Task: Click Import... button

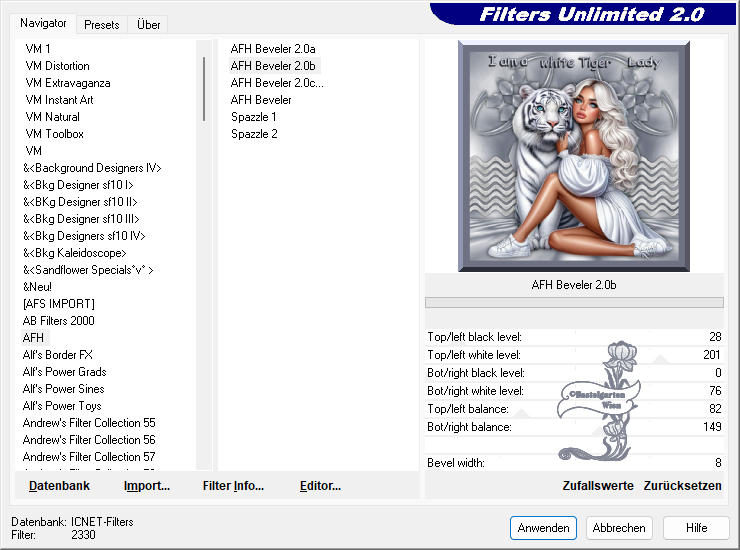Action: click(x=147, y=486)
